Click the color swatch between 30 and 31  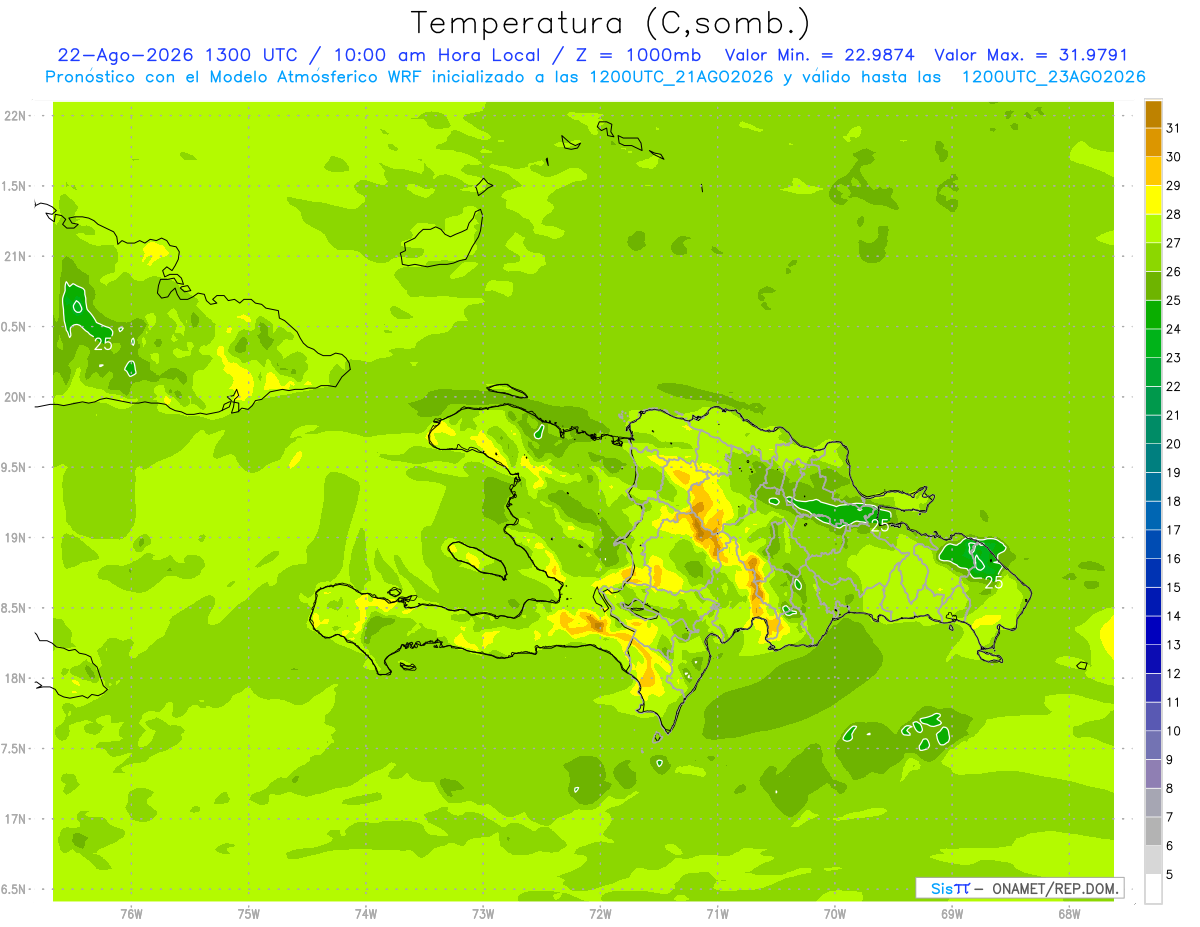[x=1153, y=142]
